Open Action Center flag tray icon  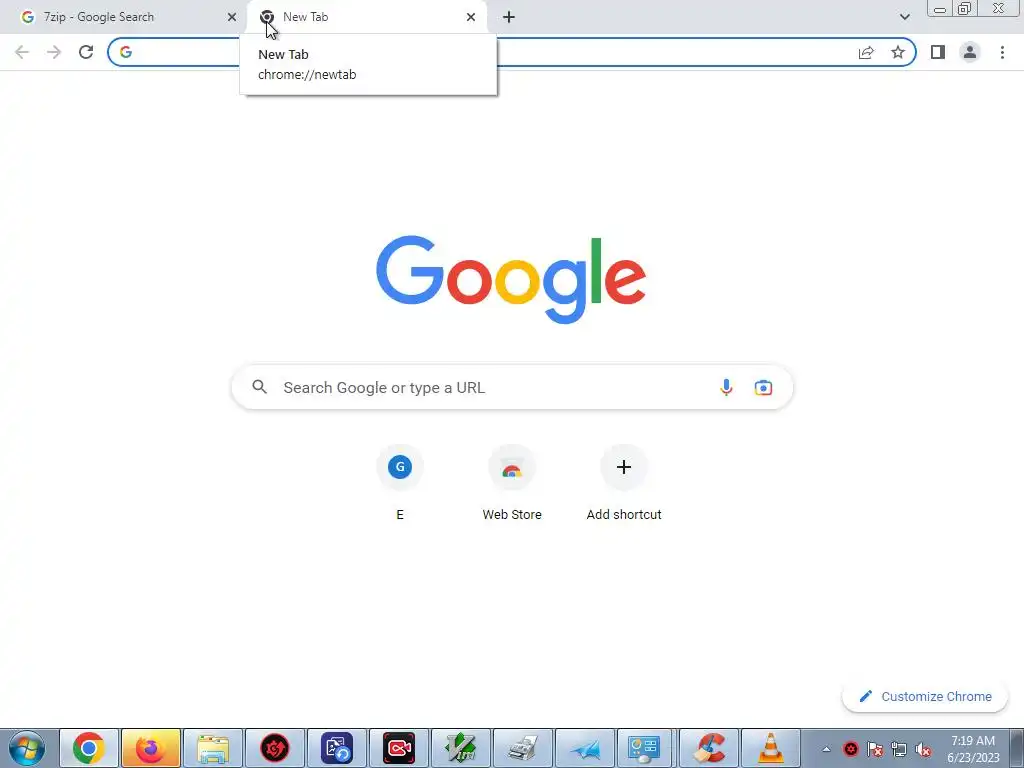pos(875,749)
